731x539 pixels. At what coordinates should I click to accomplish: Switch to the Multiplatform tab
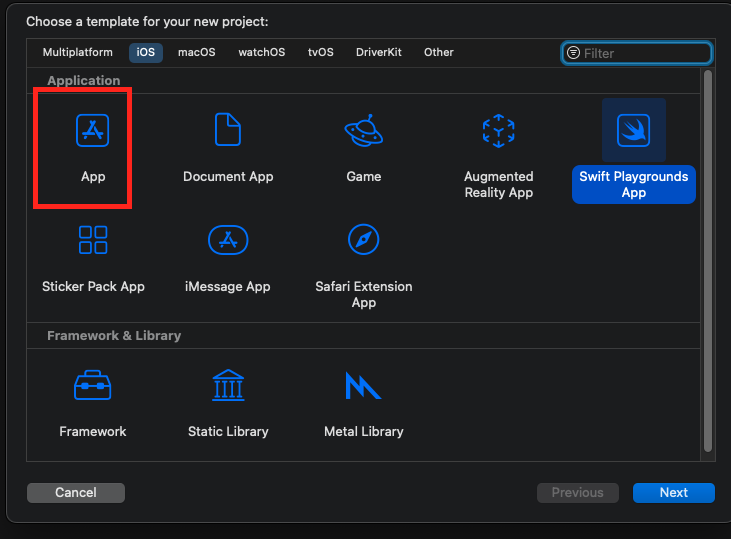[78, 52]
